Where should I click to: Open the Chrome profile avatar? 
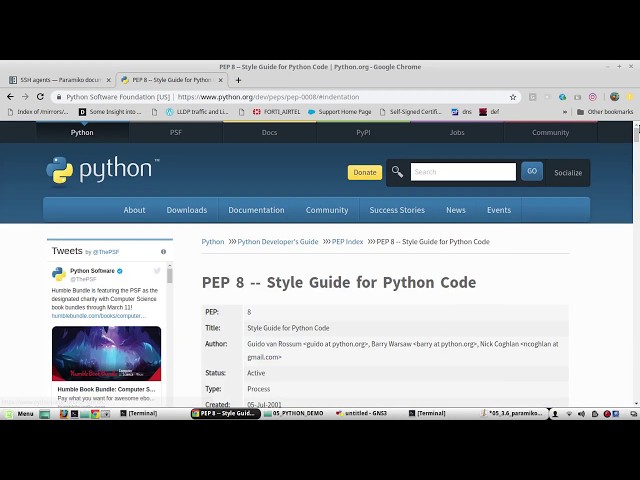coord(614,97)
